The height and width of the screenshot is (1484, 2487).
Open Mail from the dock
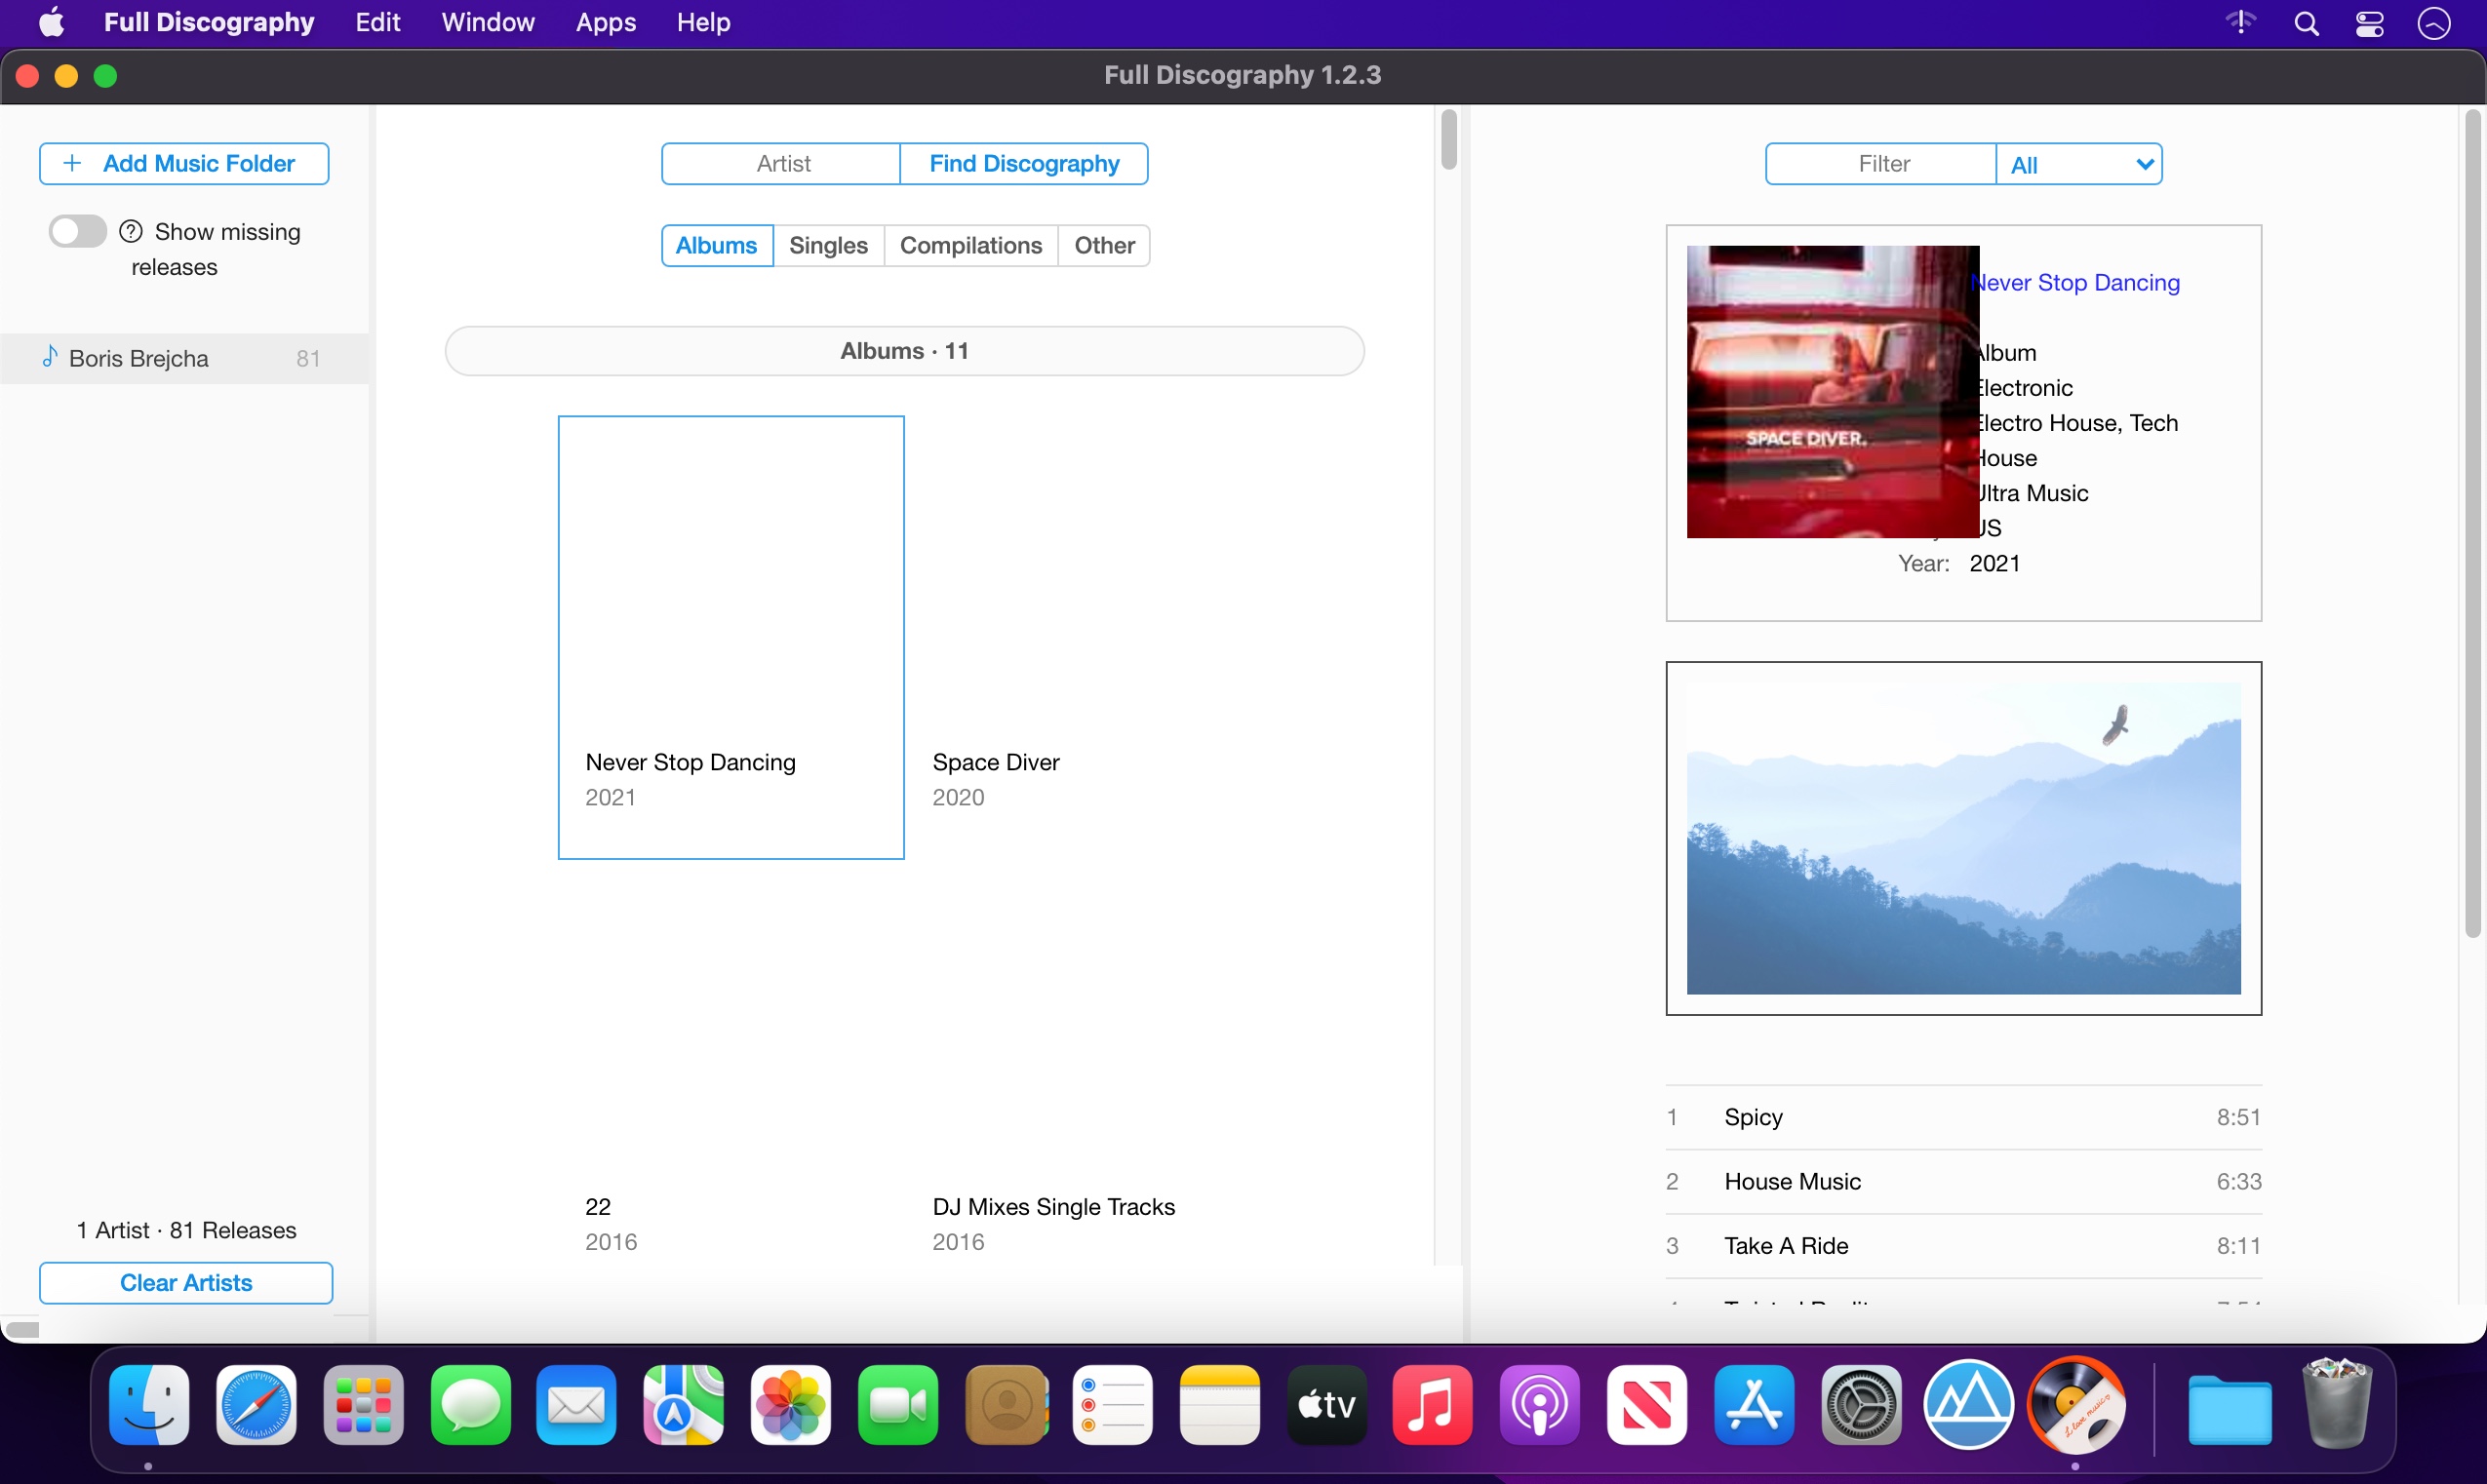coord(576,1405)
